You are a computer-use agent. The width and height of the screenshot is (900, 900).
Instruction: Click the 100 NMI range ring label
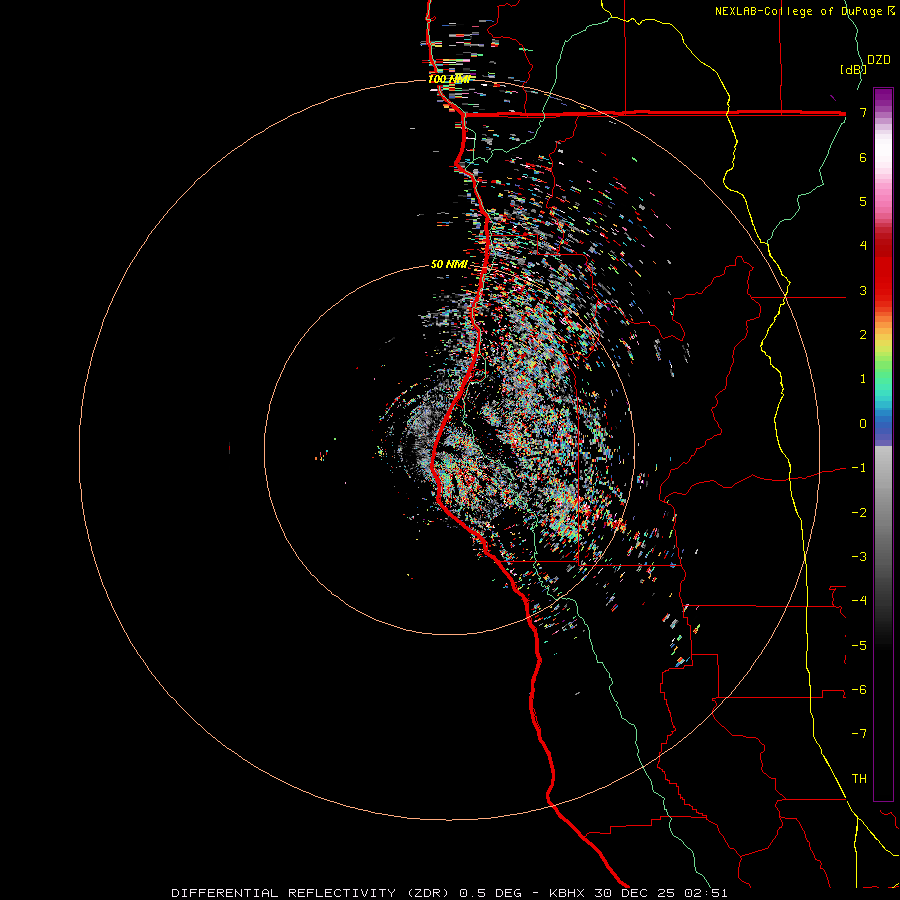[x=449, y=79]
